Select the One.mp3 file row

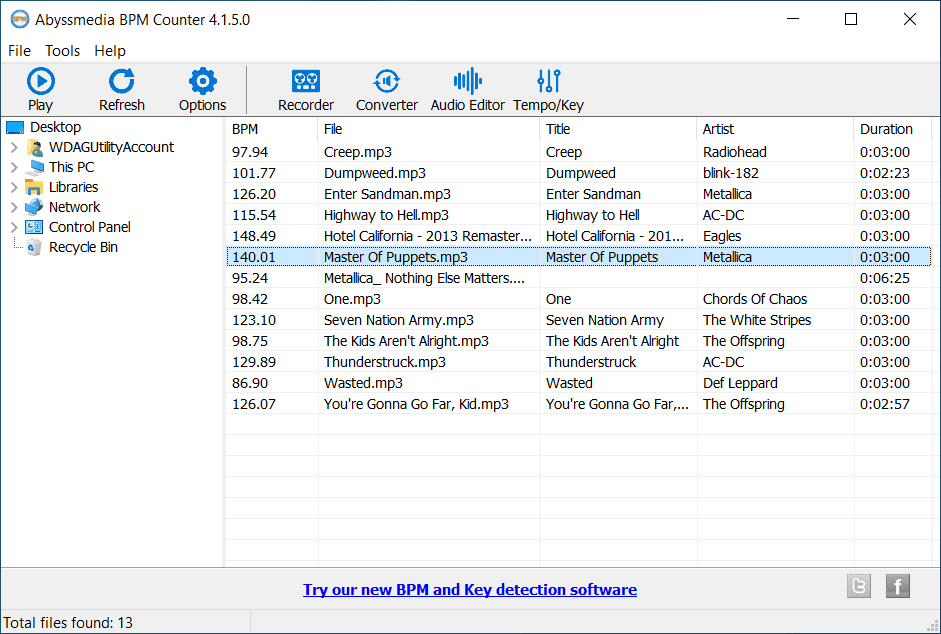[579, 299]
